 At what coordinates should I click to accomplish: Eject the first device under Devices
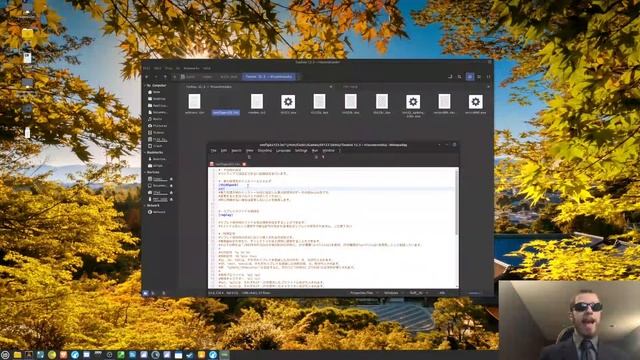(x=171, y=179)
